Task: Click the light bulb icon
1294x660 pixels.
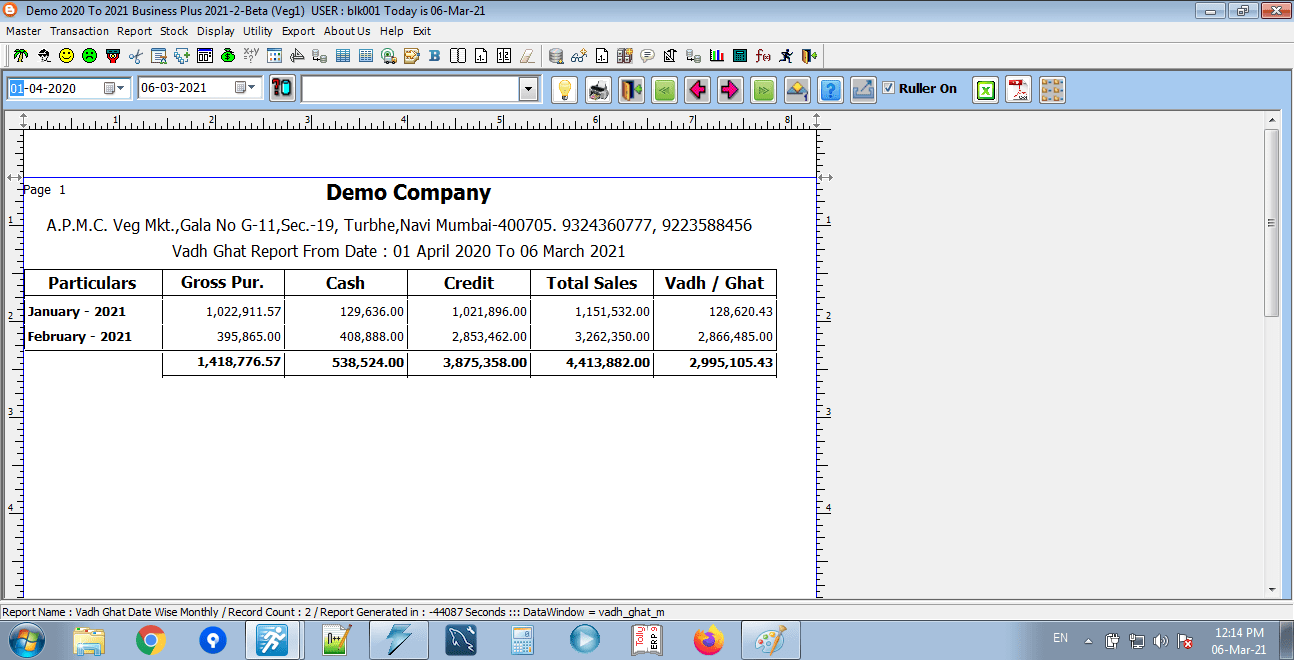Action: [565, 90]
